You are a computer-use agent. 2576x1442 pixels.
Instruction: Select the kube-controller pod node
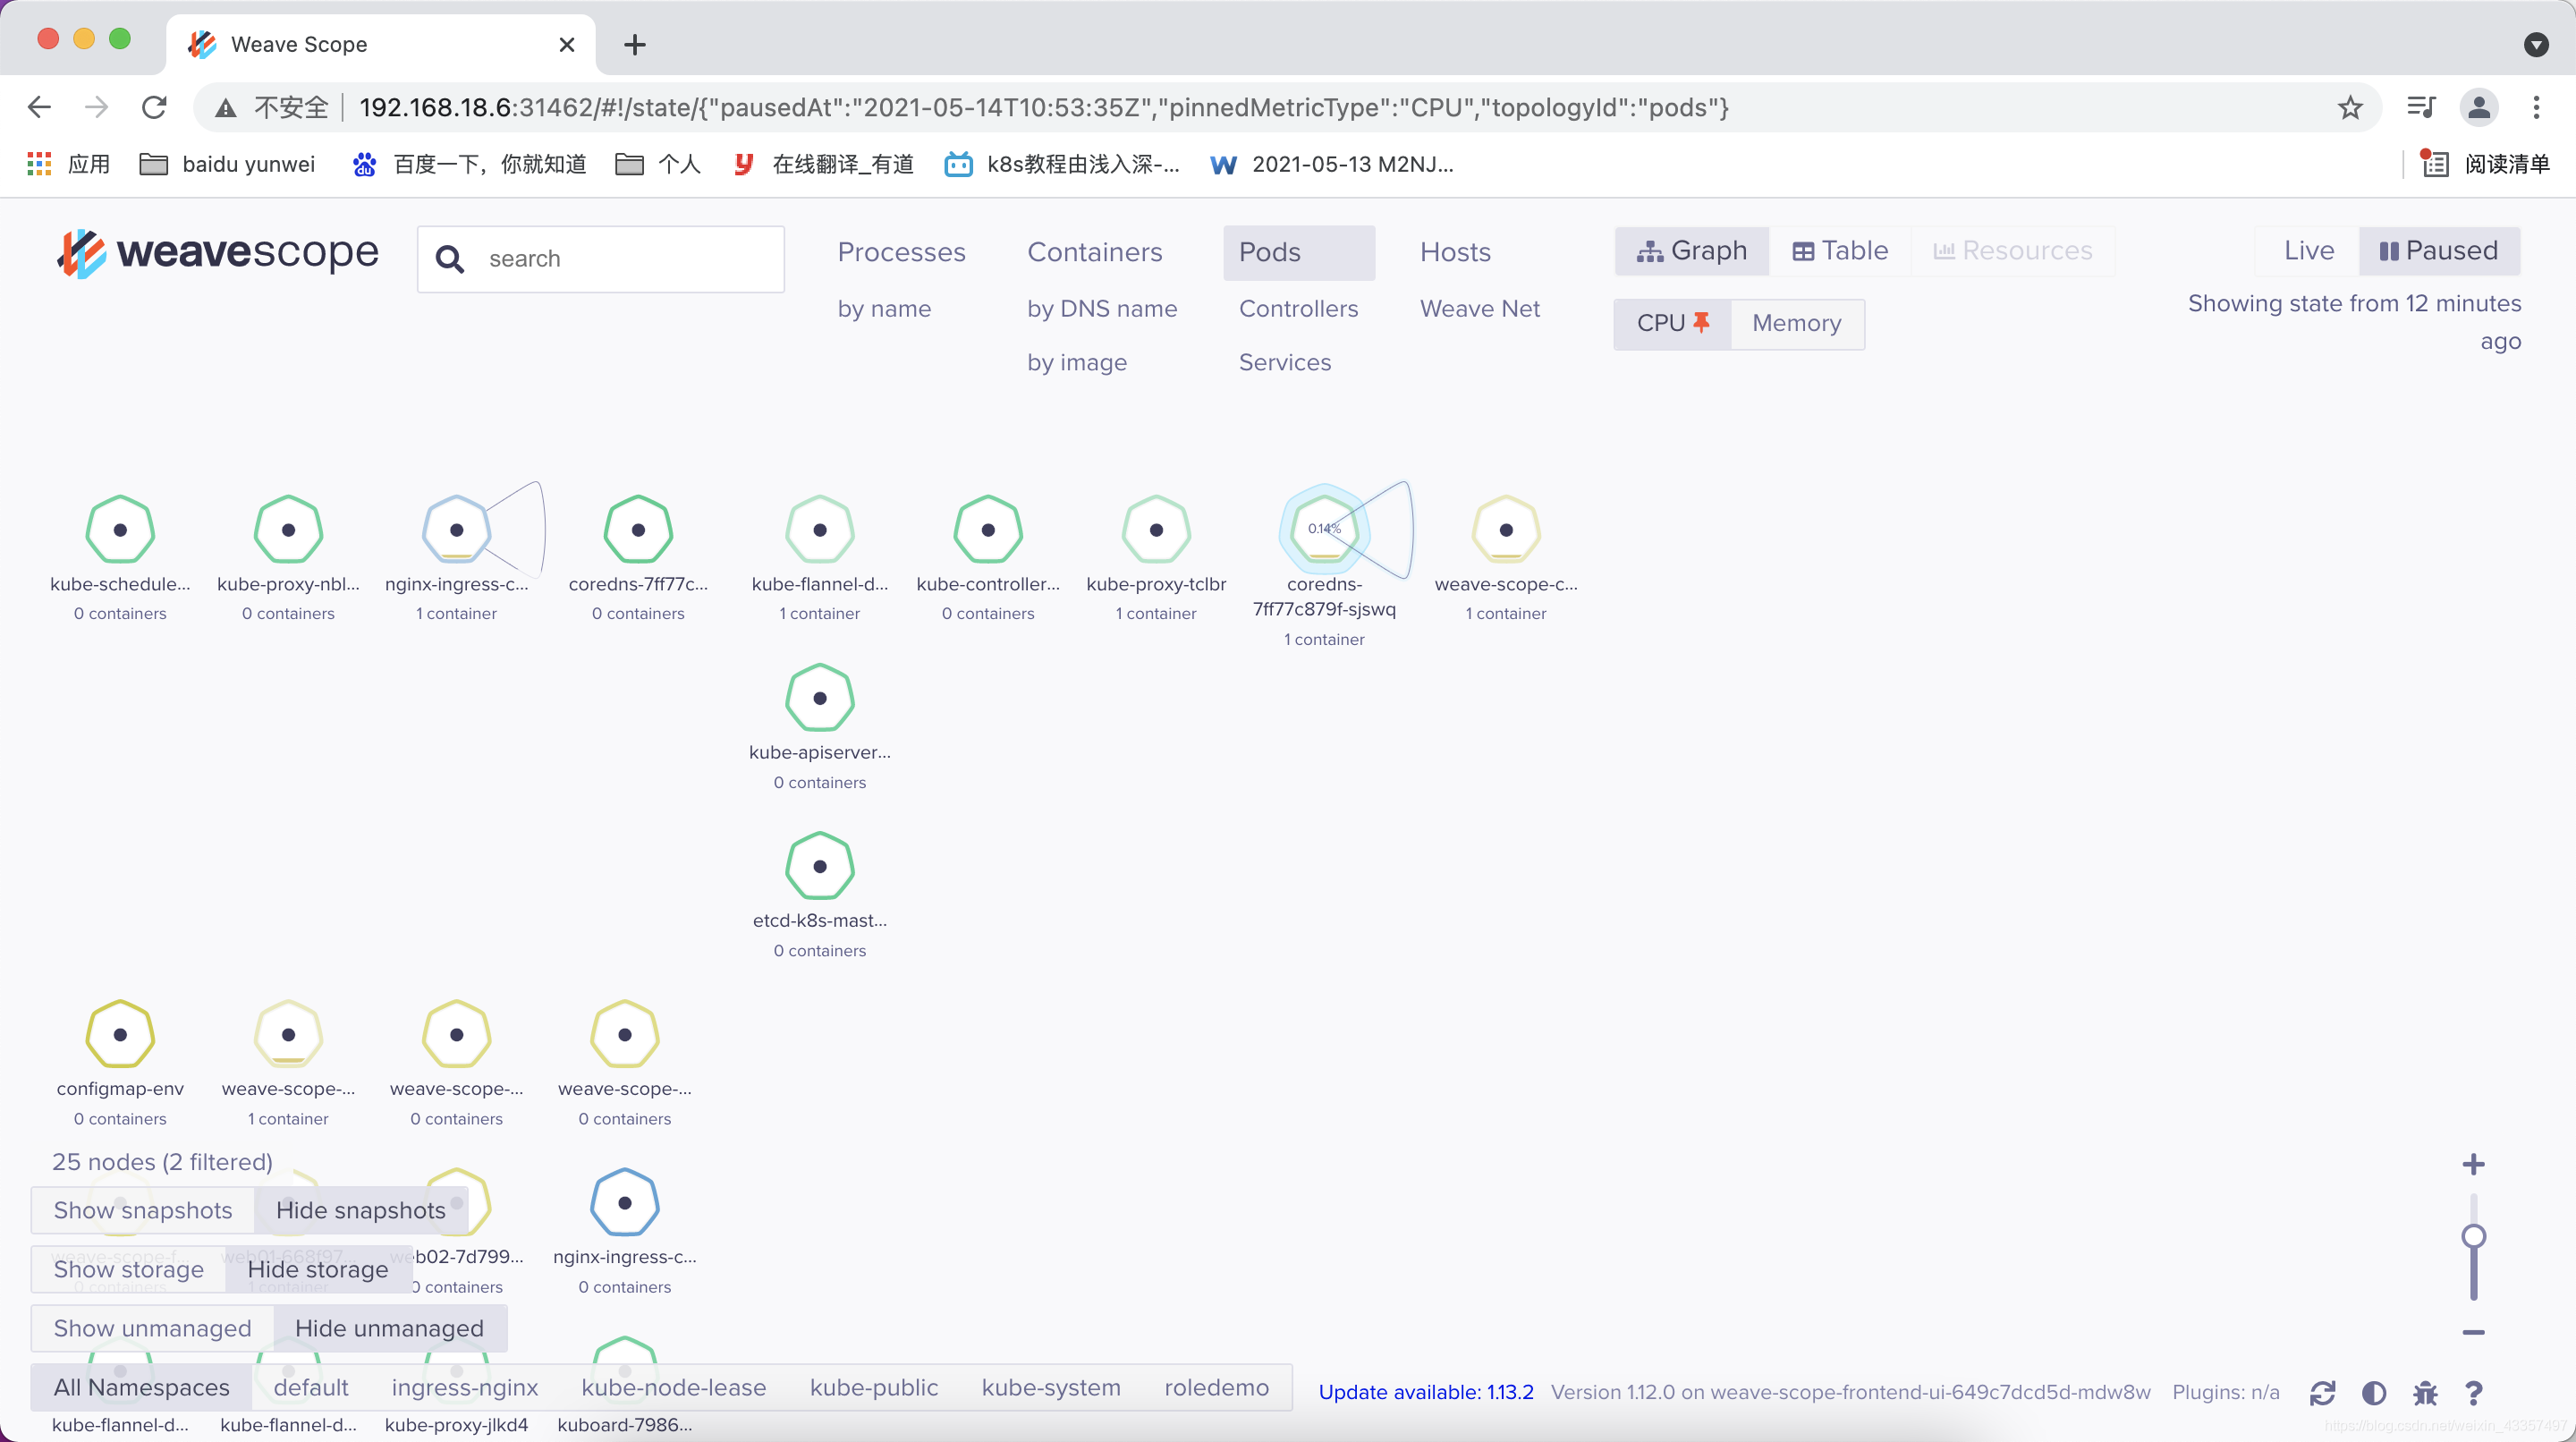[988, 530]
